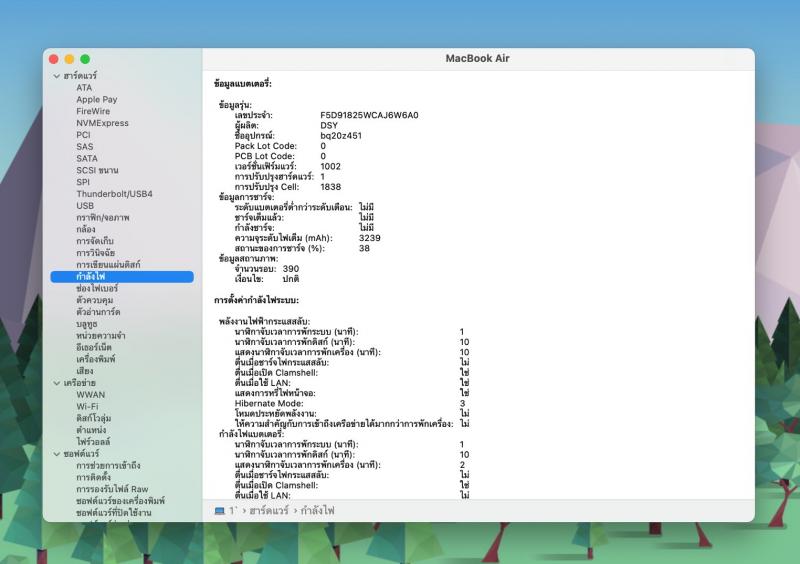Image resolution: width=800 pixels, height=564 pixels.
Task: Click the cycle count value 390
Action: coord(291,268)
